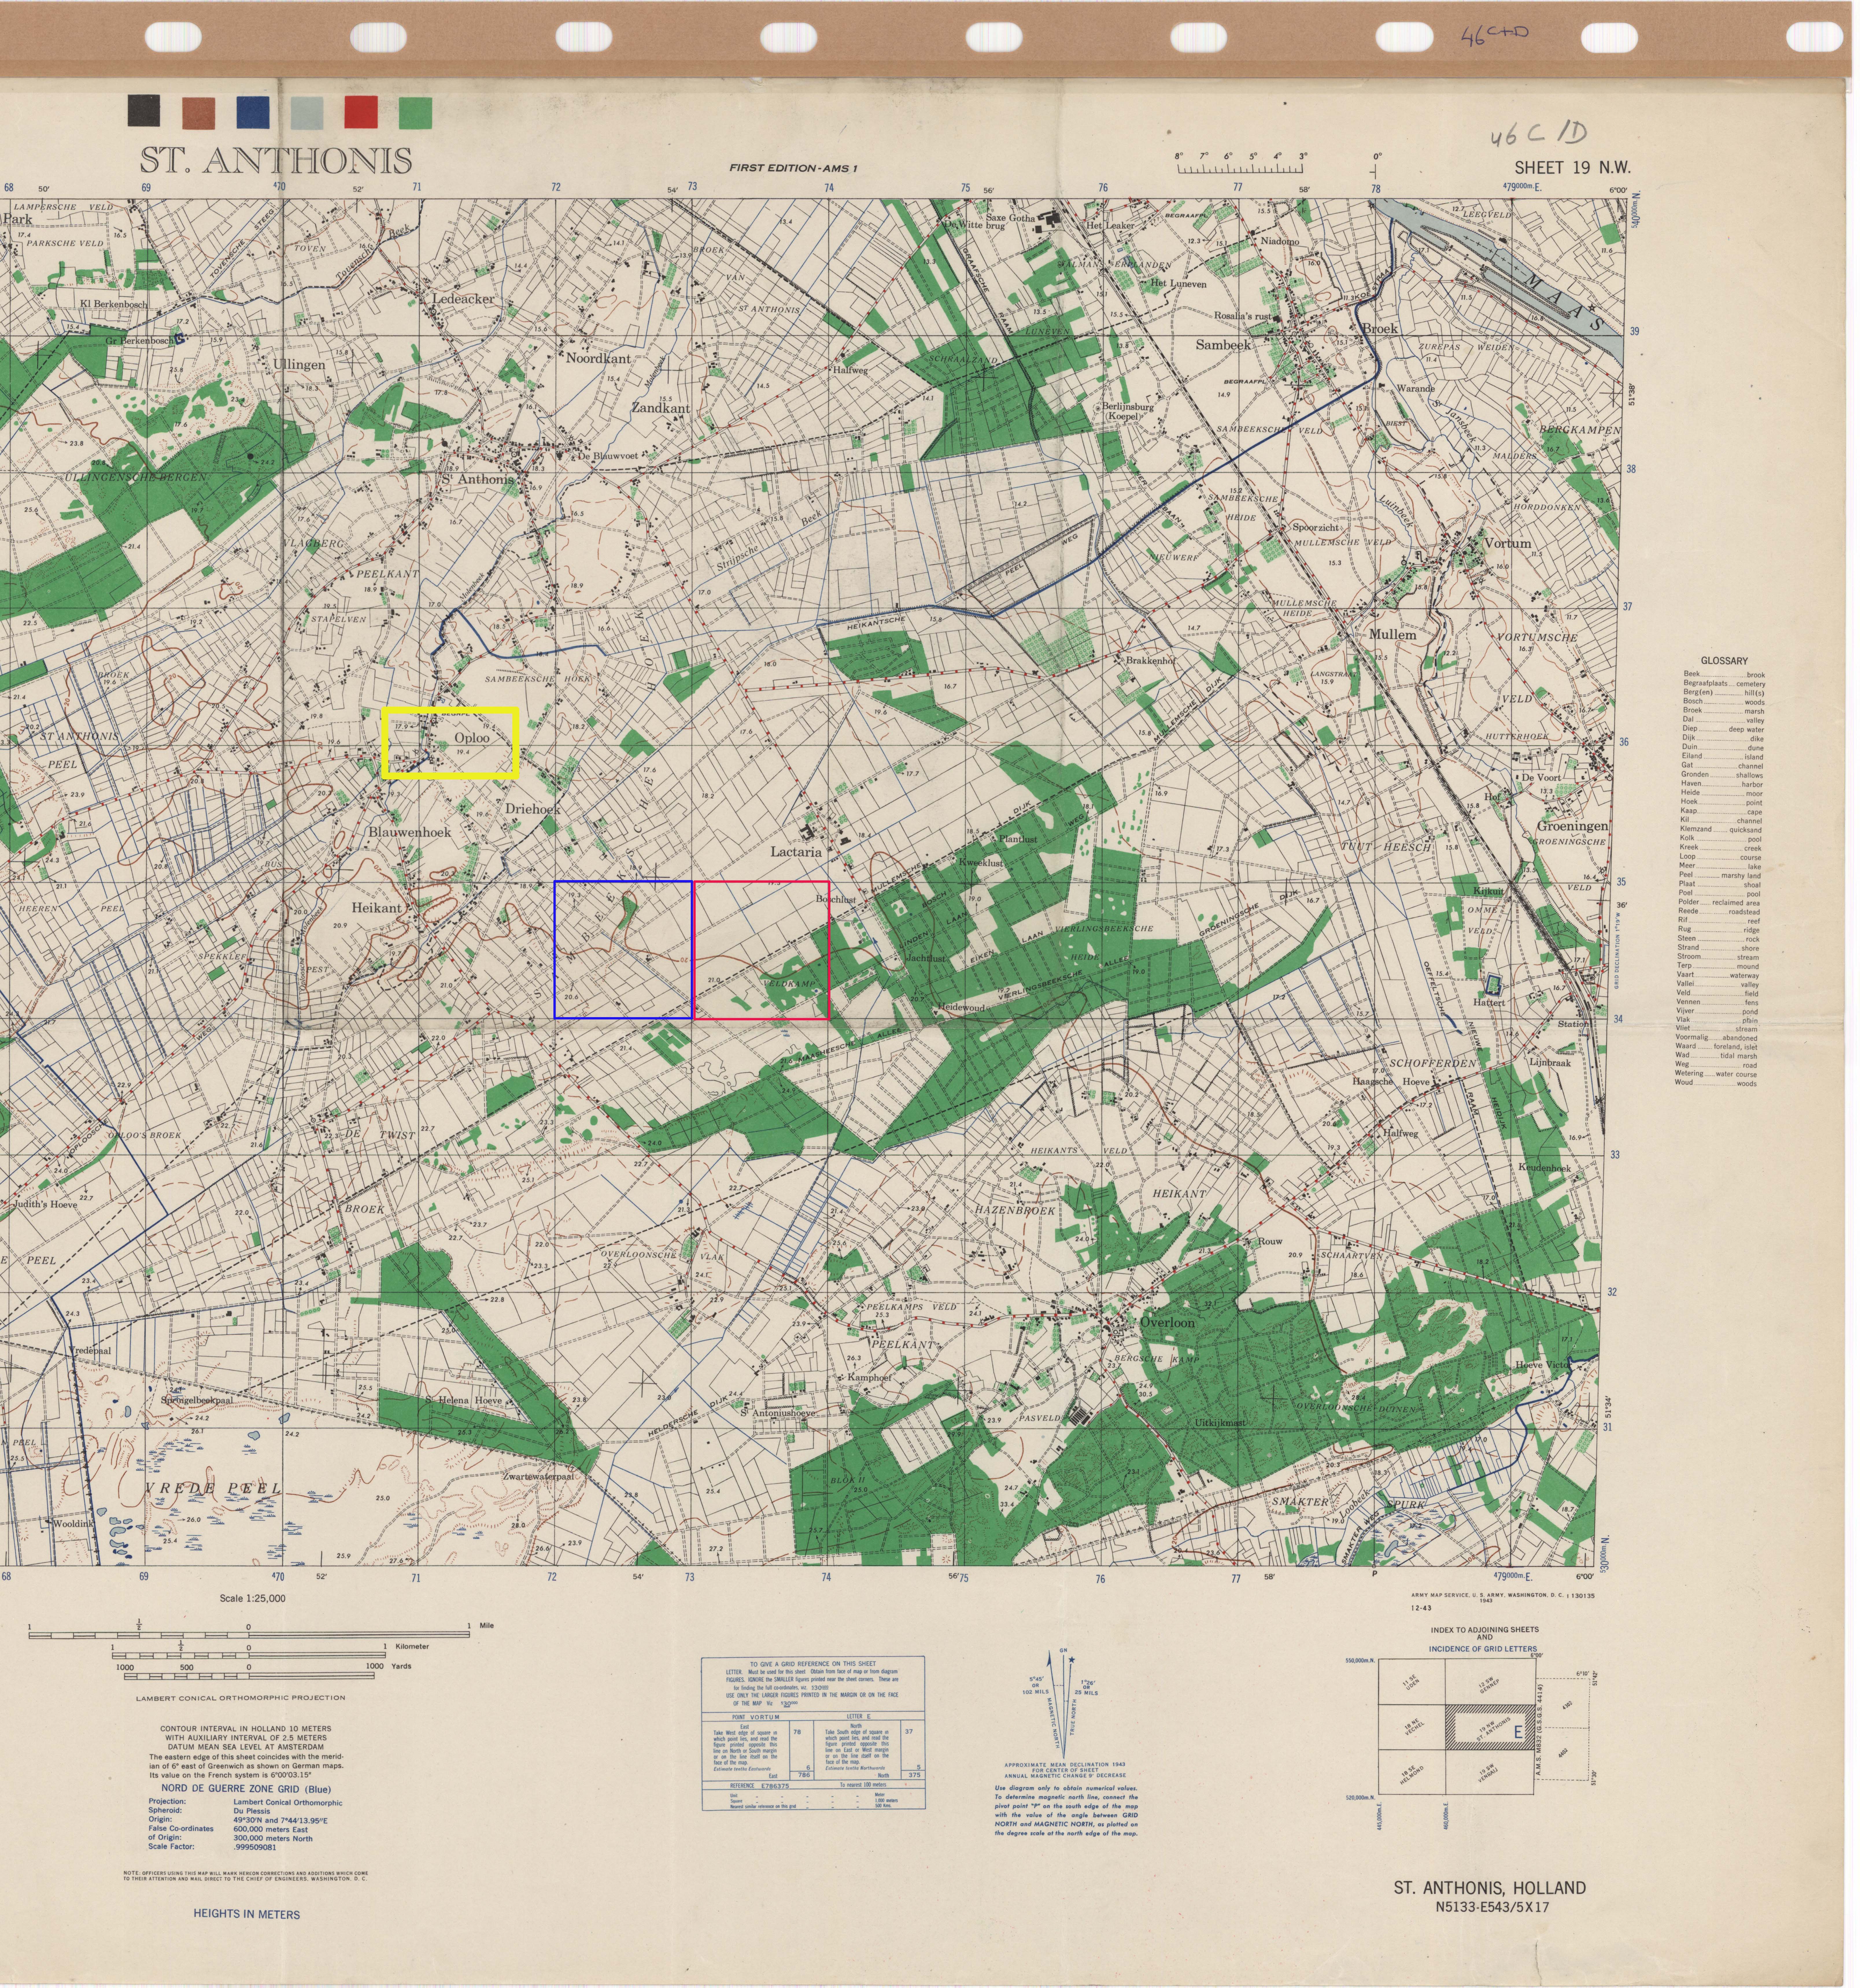Click the black color swatch at top
The height and width of the screenshot is (1988, 1860).
point(144,111)
